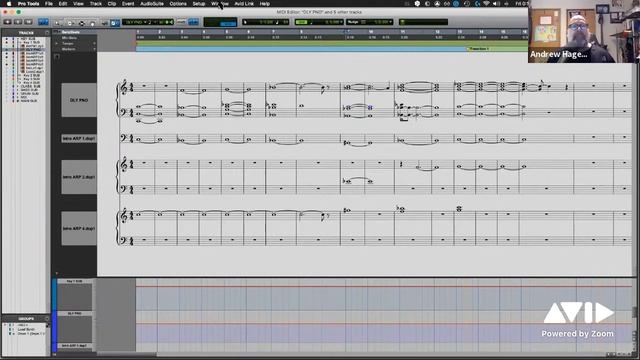
Task: Click the Bars|Beats ruler label
Action: click(71, 32)
